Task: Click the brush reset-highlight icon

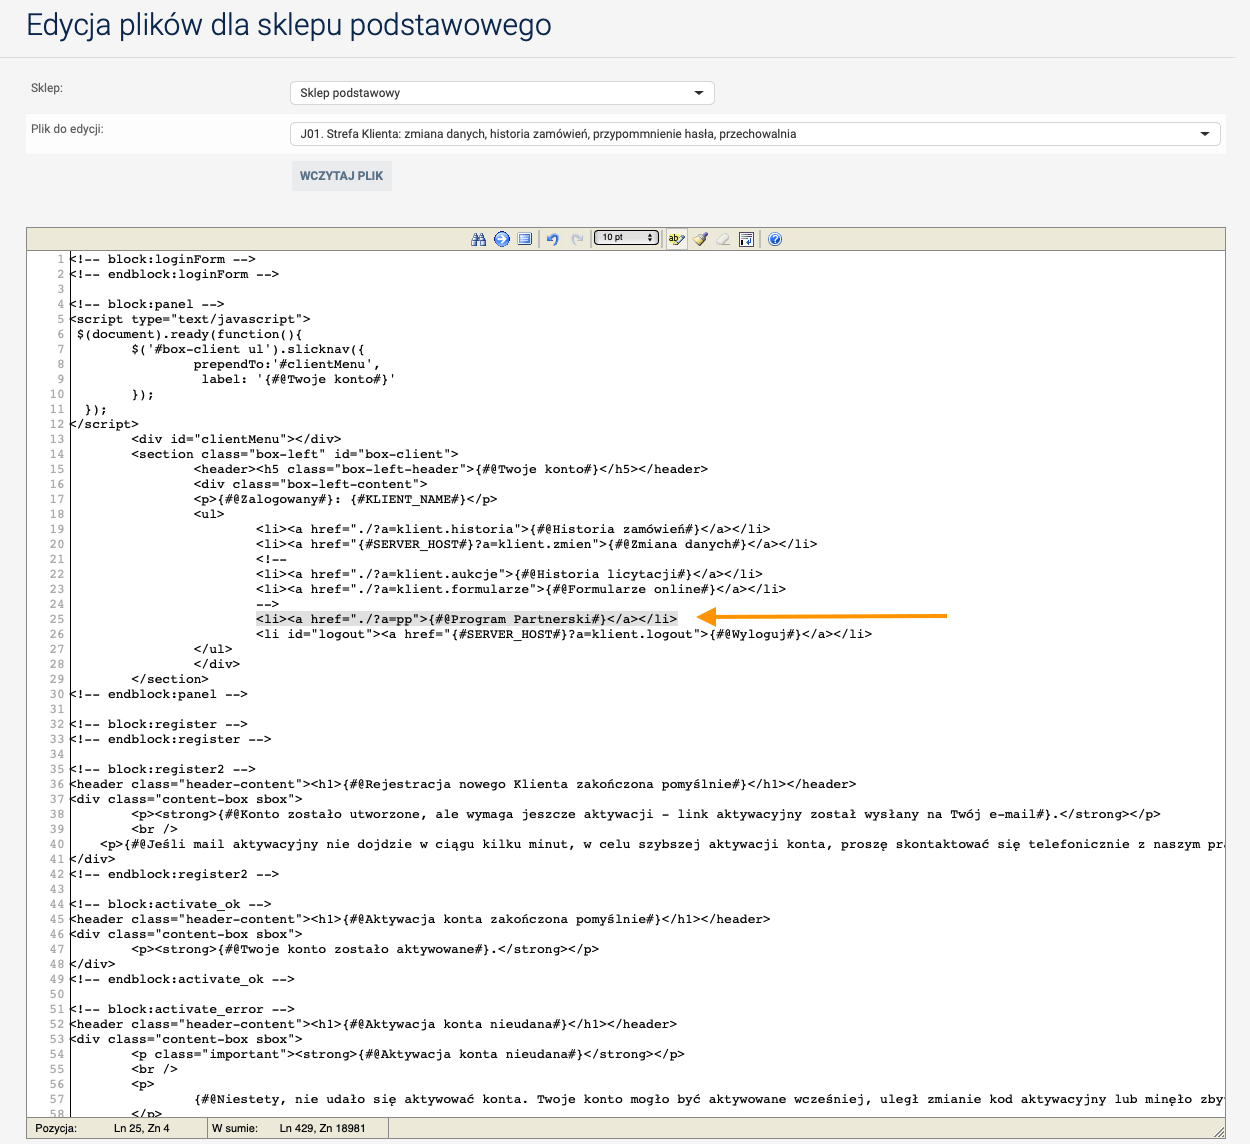Action: click(700, 239)
